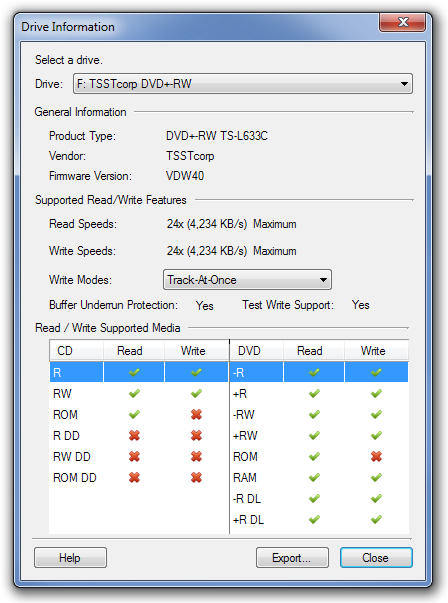The image size is (448, 603).
Task: Click the Buffer Underrun Protection Yes value
Action: (x=205, y=305)
